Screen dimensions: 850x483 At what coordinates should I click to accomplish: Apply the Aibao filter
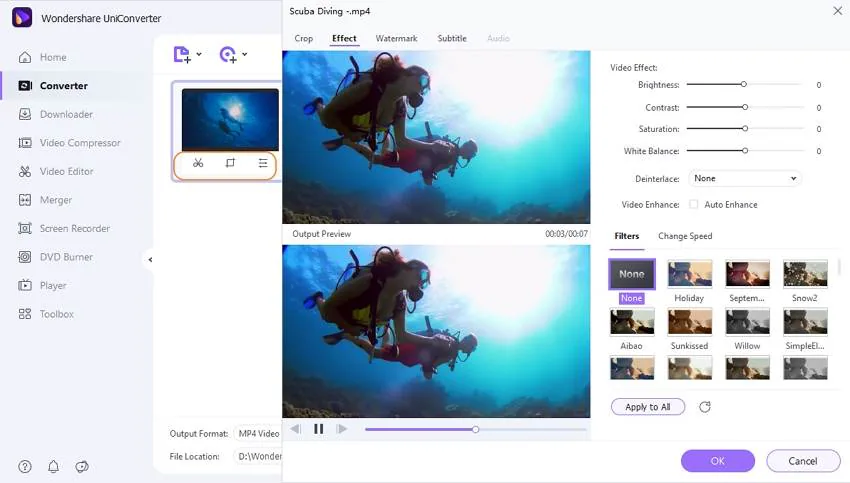pyautogui.click(x=632, y=322)
